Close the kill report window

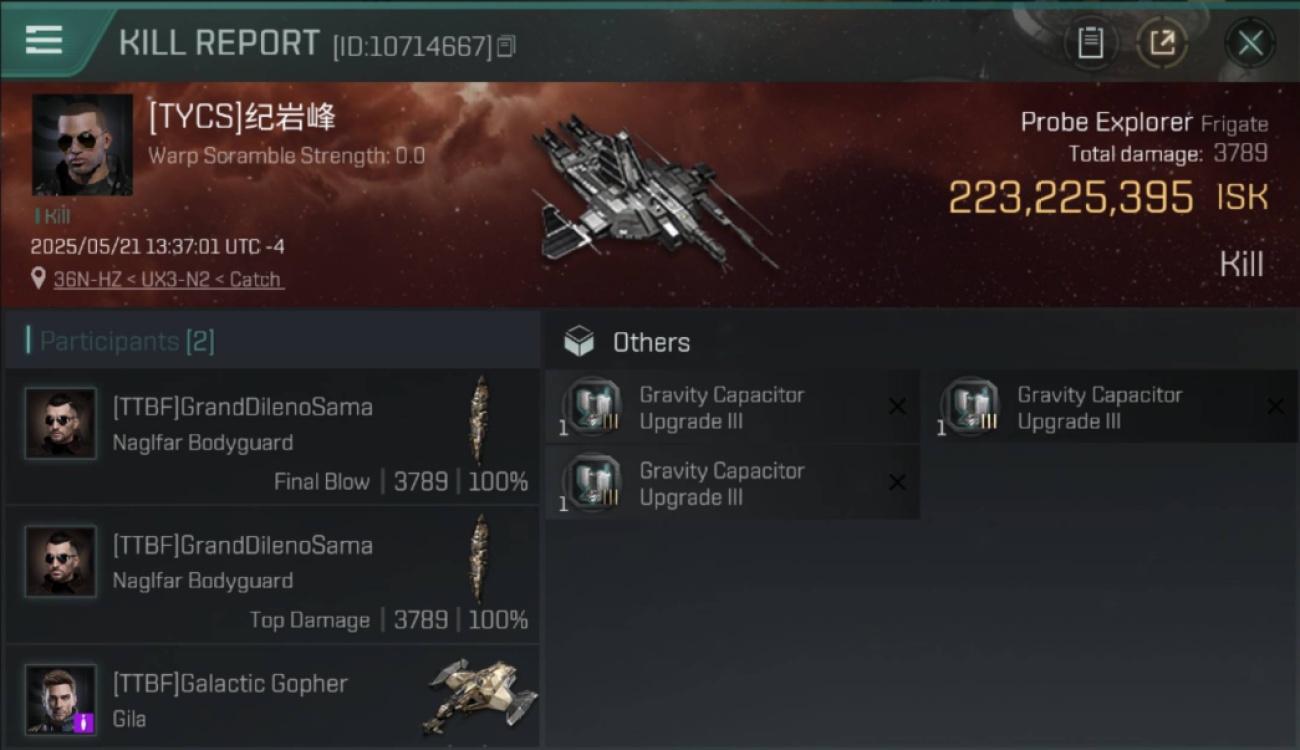tap(1250, 43)
